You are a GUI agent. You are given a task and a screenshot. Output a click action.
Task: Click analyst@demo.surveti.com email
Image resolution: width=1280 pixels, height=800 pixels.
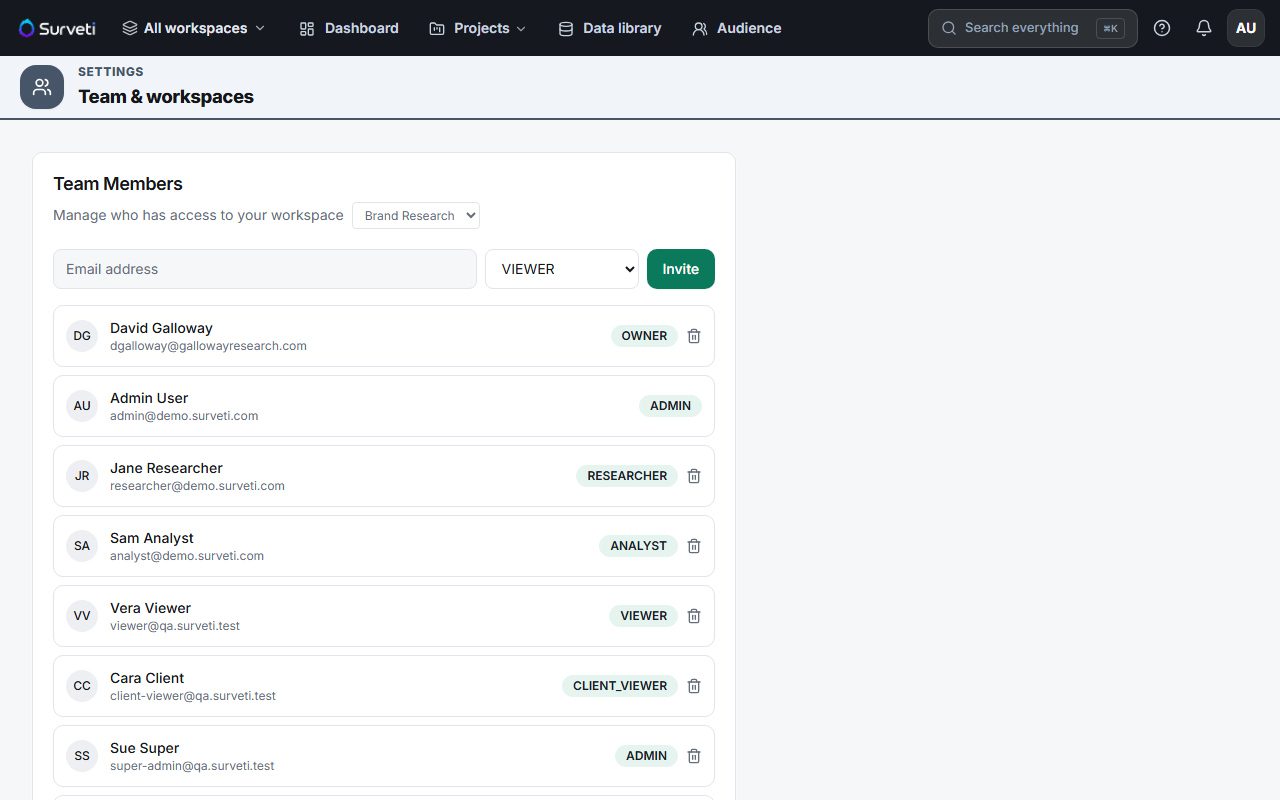click(187, 556)
